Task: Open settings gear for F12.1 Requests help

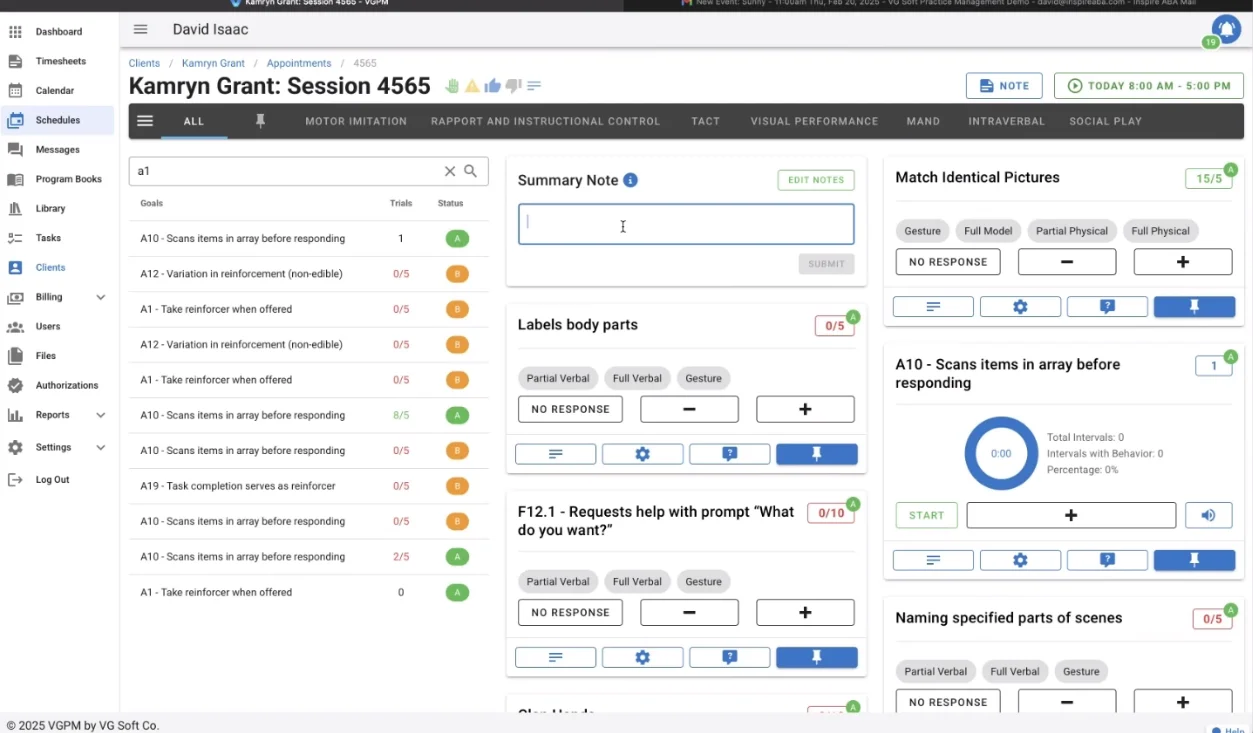Action: (643, 657)
